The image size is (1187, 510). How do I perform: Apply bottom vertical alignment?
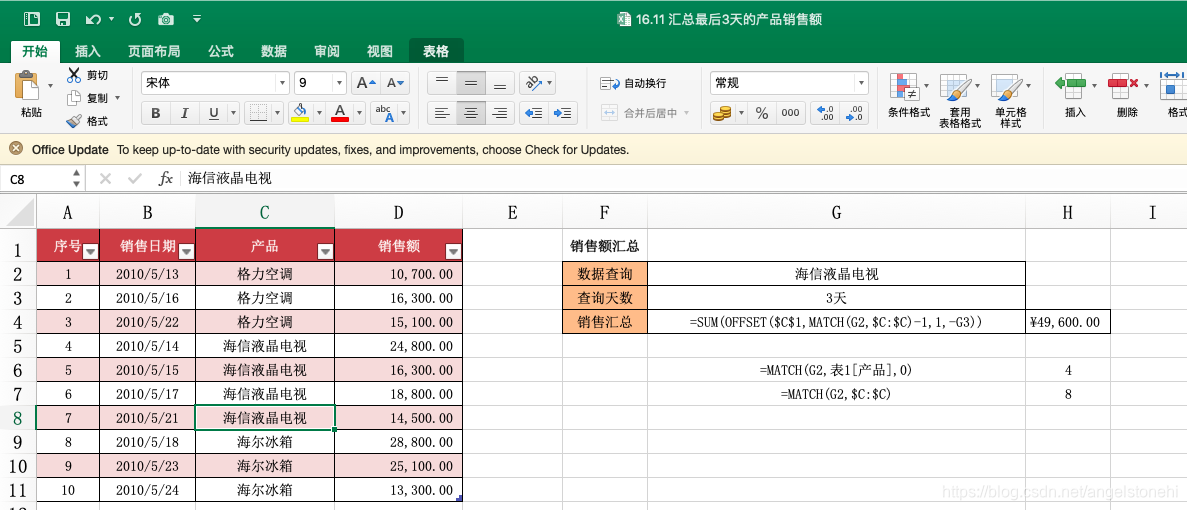500,82
